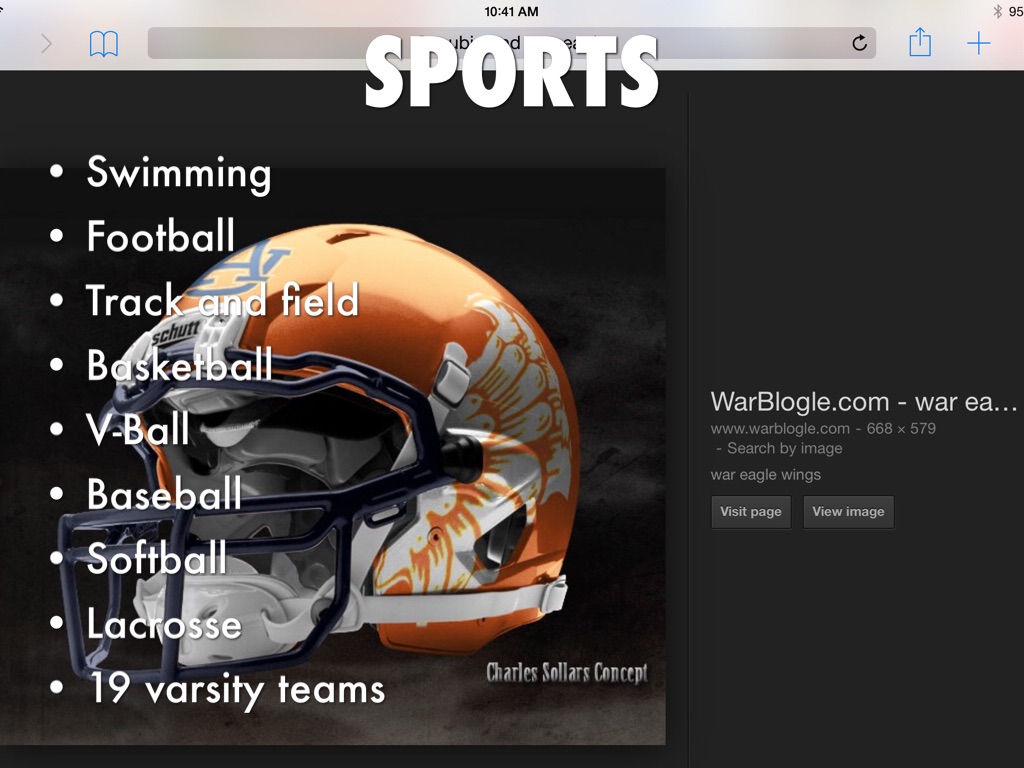The width and height of the screenshot is (1024, 768).
Task: Select the Swimming bullet item
Action: [x=178, y=172]
